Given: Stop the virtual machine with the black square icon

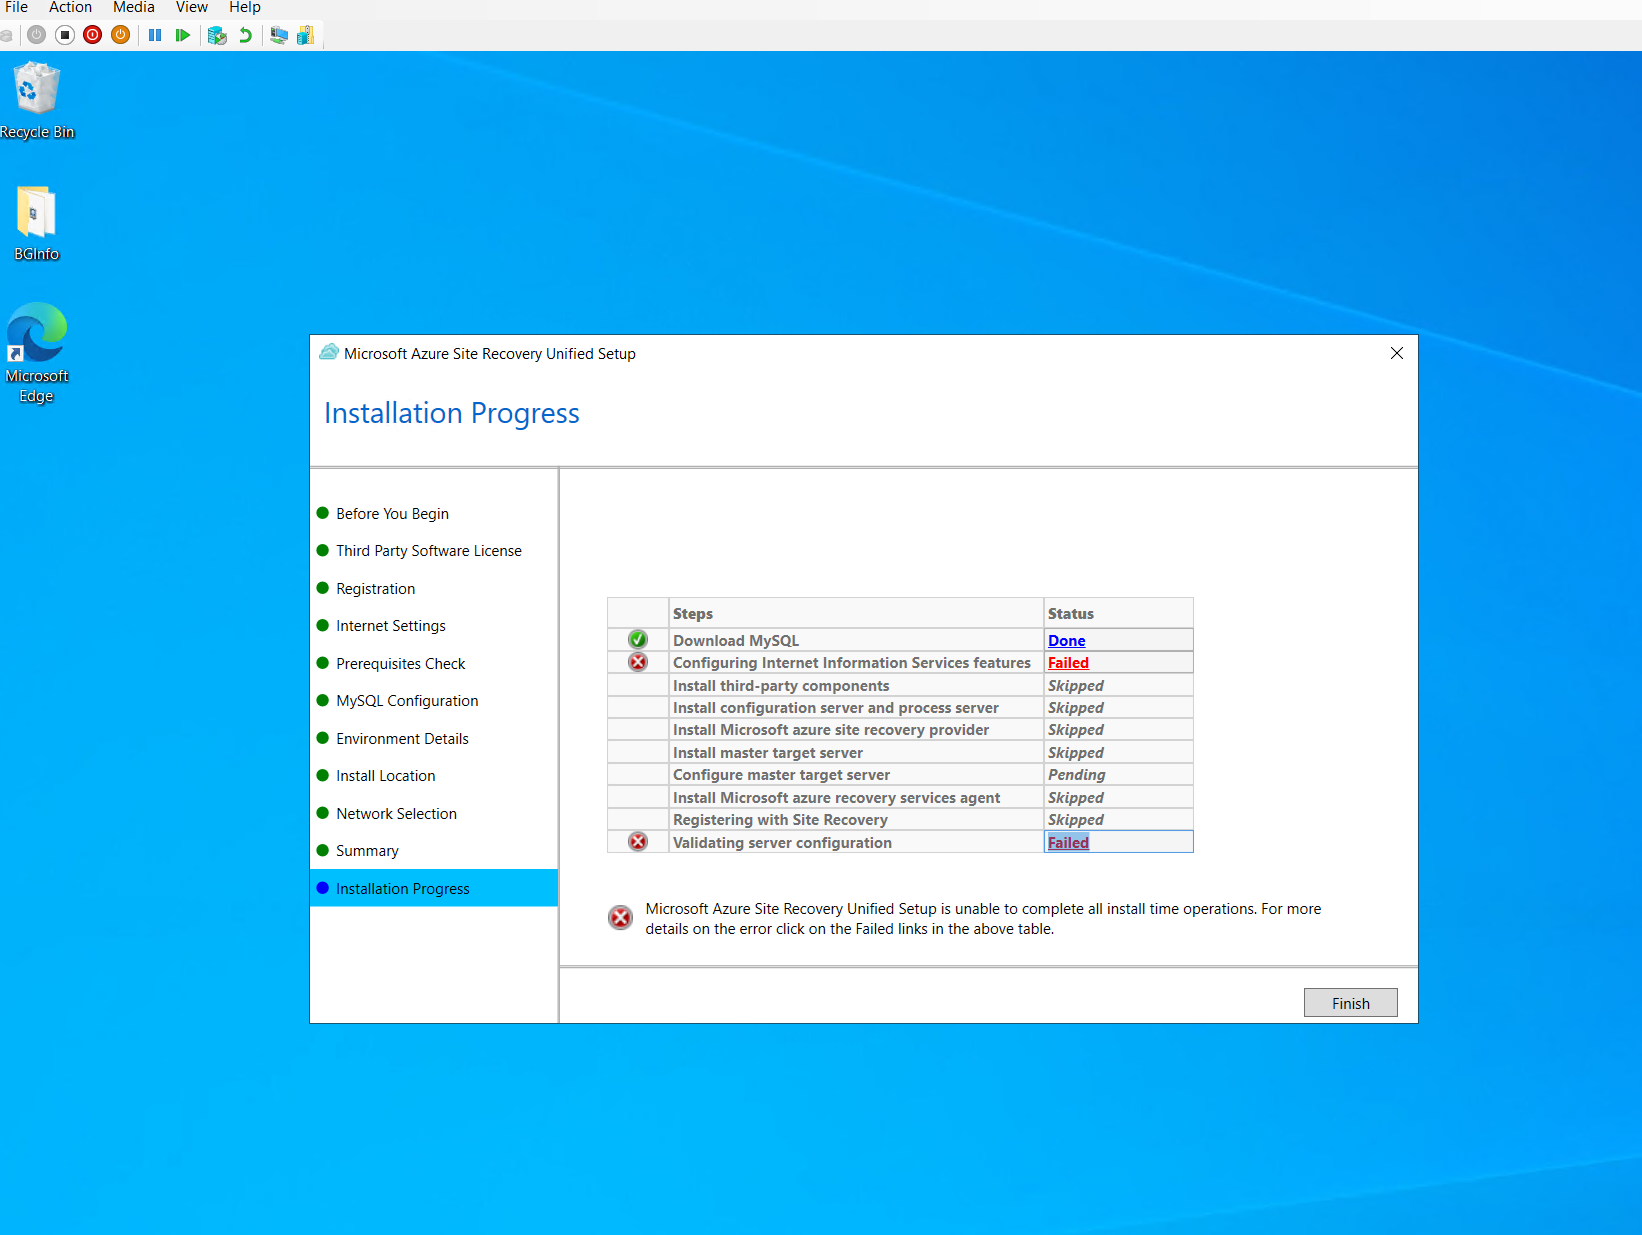Looking at the screenshot, I should tap(65, 35).
